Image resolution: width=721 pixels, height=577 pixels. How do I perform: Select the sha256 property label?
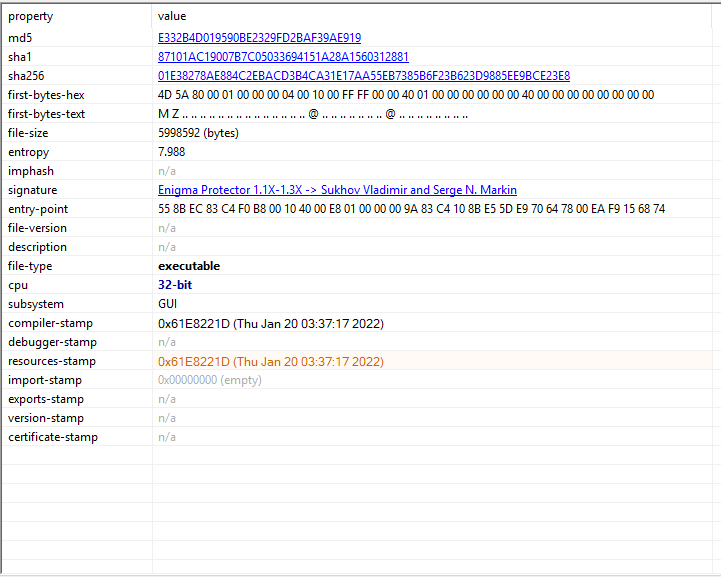pos(26,76)
